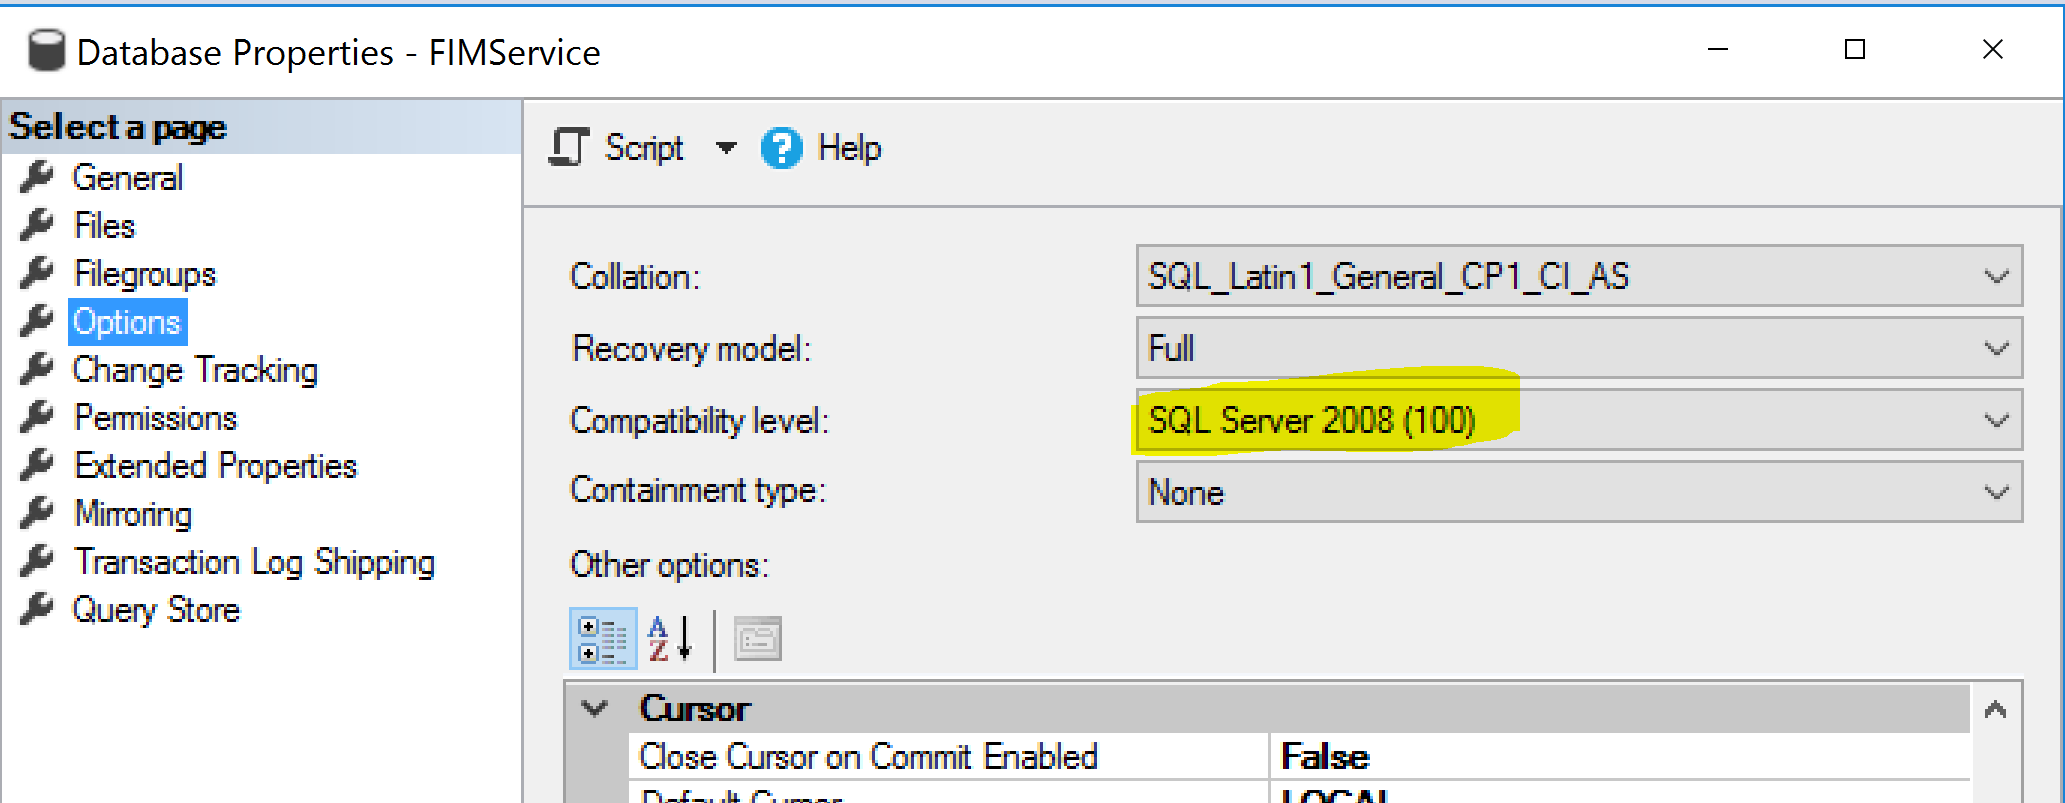Click the Property Pages icon
This screenshot has height=803, width=2065.
(x=757, y=639)
